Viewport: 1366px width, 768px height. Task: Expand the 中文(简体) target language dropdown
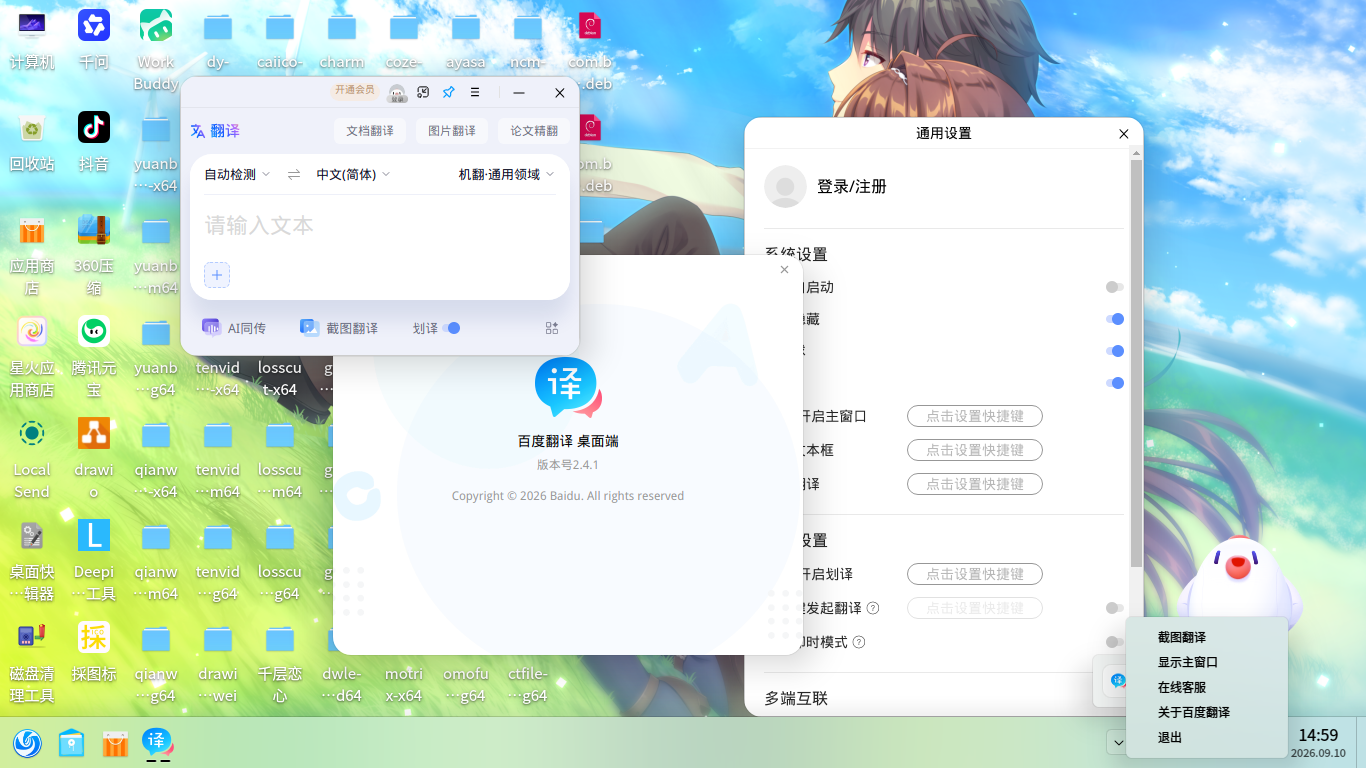click(353, 174)
